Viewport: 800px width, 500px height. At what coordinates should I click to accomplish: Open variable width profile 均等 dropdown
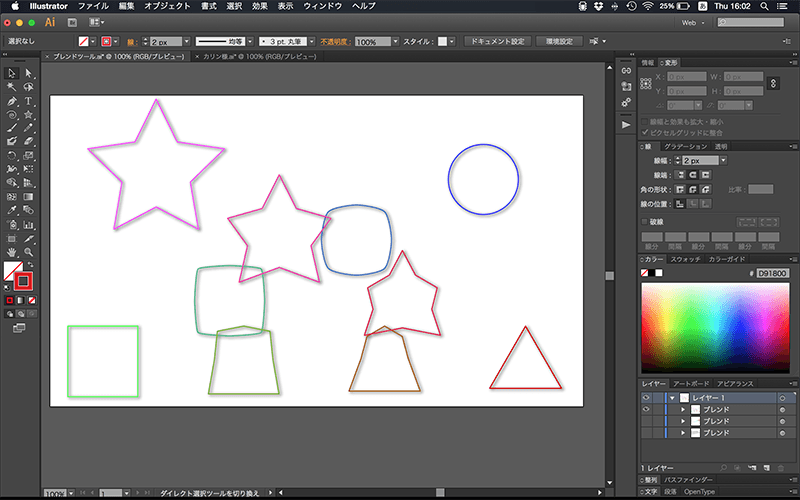tap(251, 41)
